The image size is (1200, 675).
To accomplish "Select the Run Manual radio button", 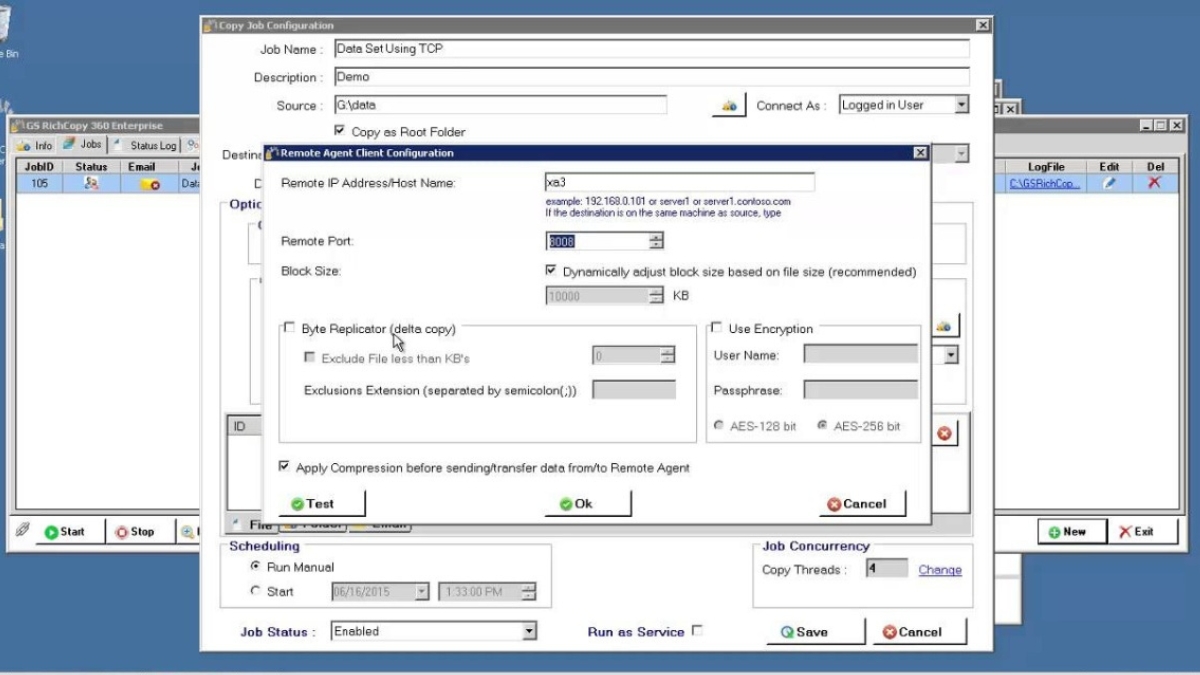I will (x=255, y=566).
